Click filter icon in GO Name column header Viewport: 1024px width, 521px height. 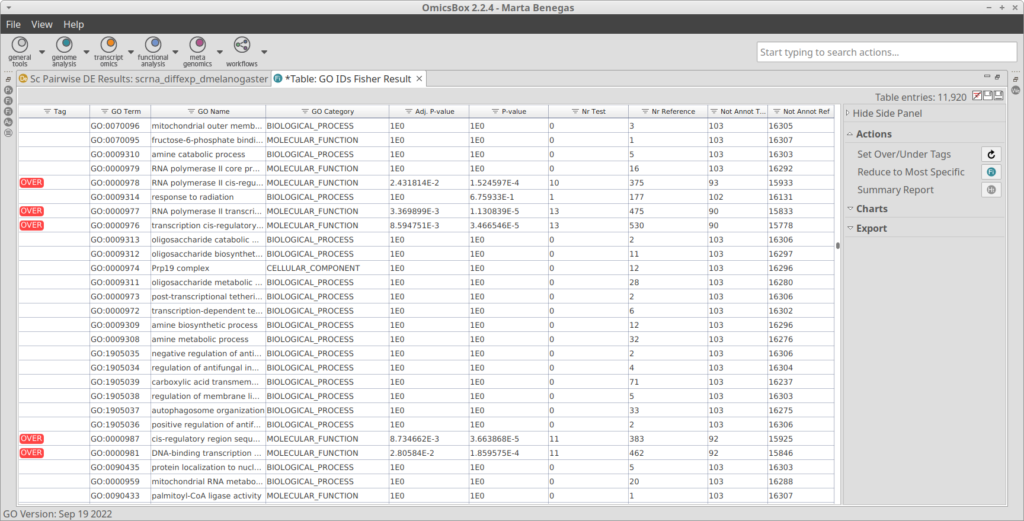tap(191, 112)
